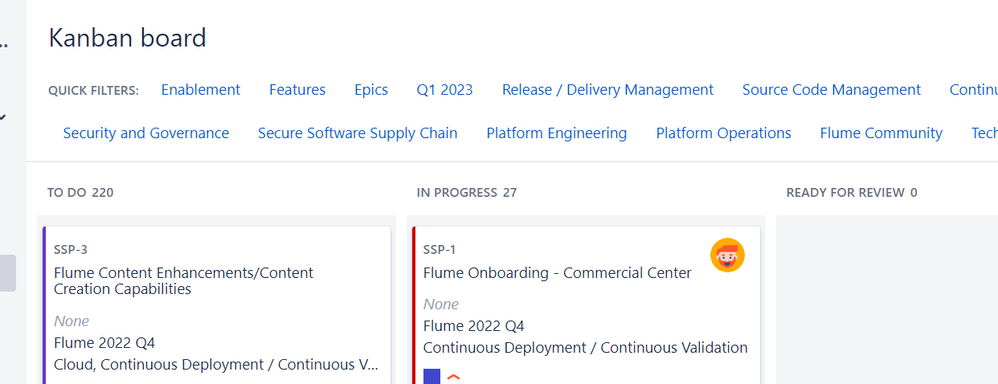Click the blue issue type icon on SSP-1

point(432,376)
